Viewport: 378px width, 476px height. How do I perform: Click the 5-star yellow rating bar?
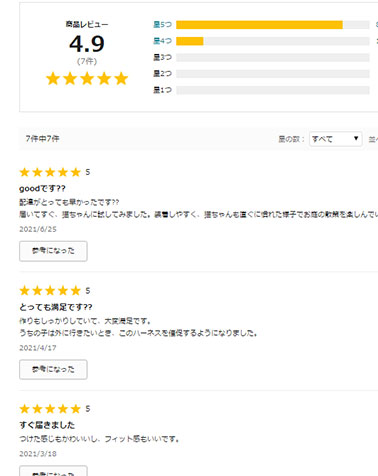pyautogui.click(x=259, y=25)
